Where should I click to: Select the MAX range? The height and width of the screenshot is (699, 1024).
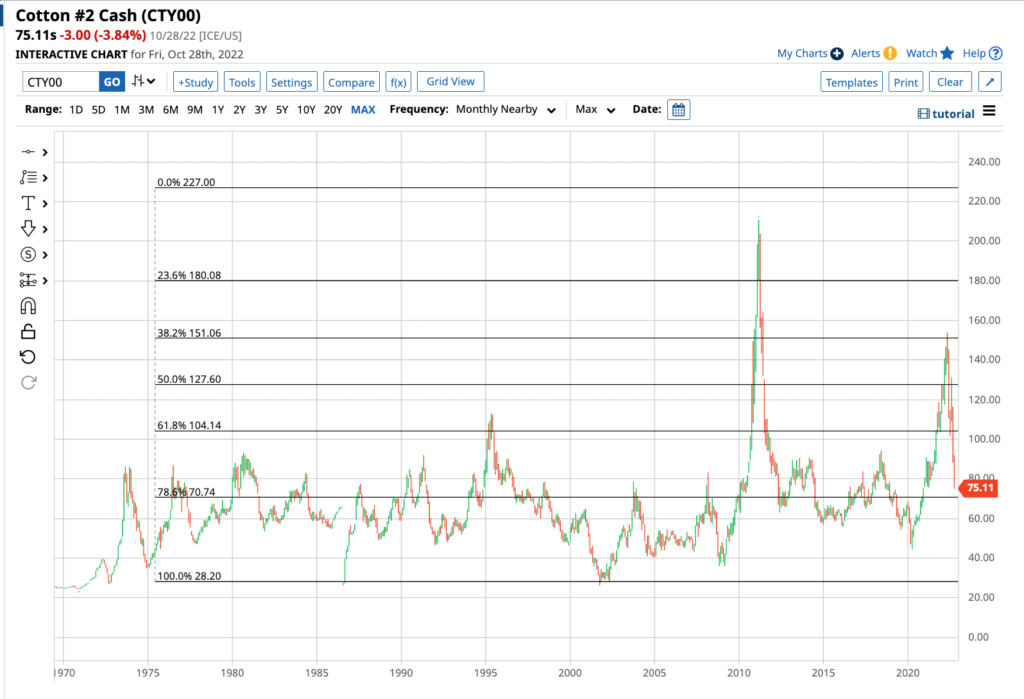(363, 110)
